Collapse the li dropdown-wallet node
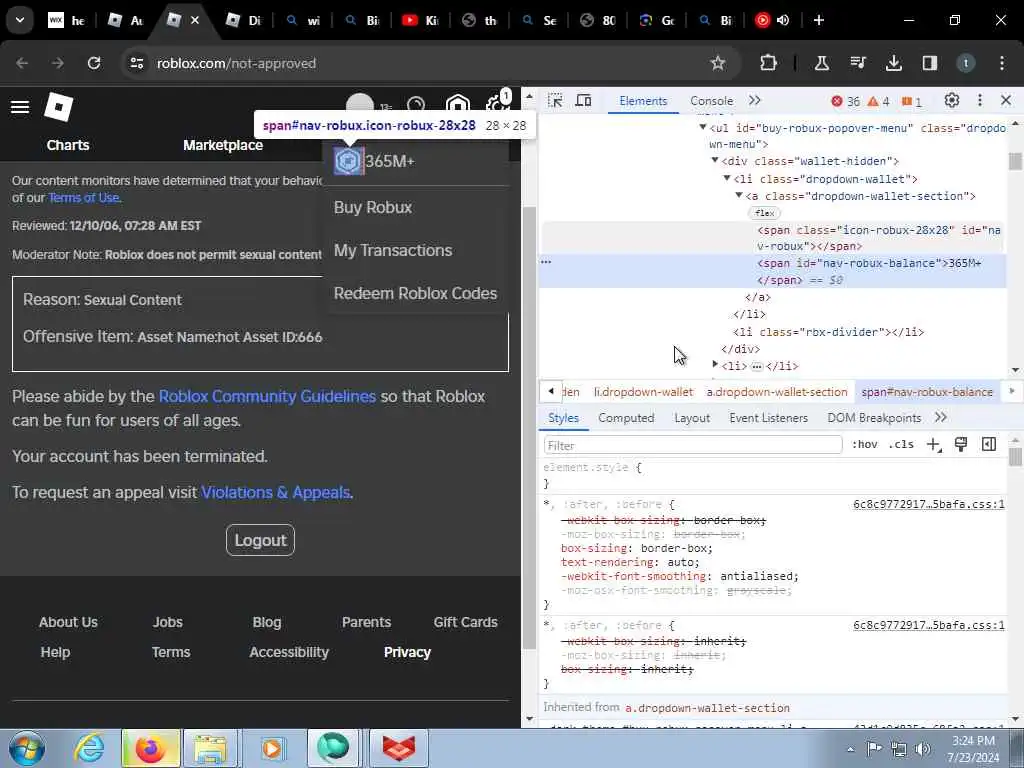Viewport: 1024px width, 768px height. pyautogui.click(x=726, y=178)
